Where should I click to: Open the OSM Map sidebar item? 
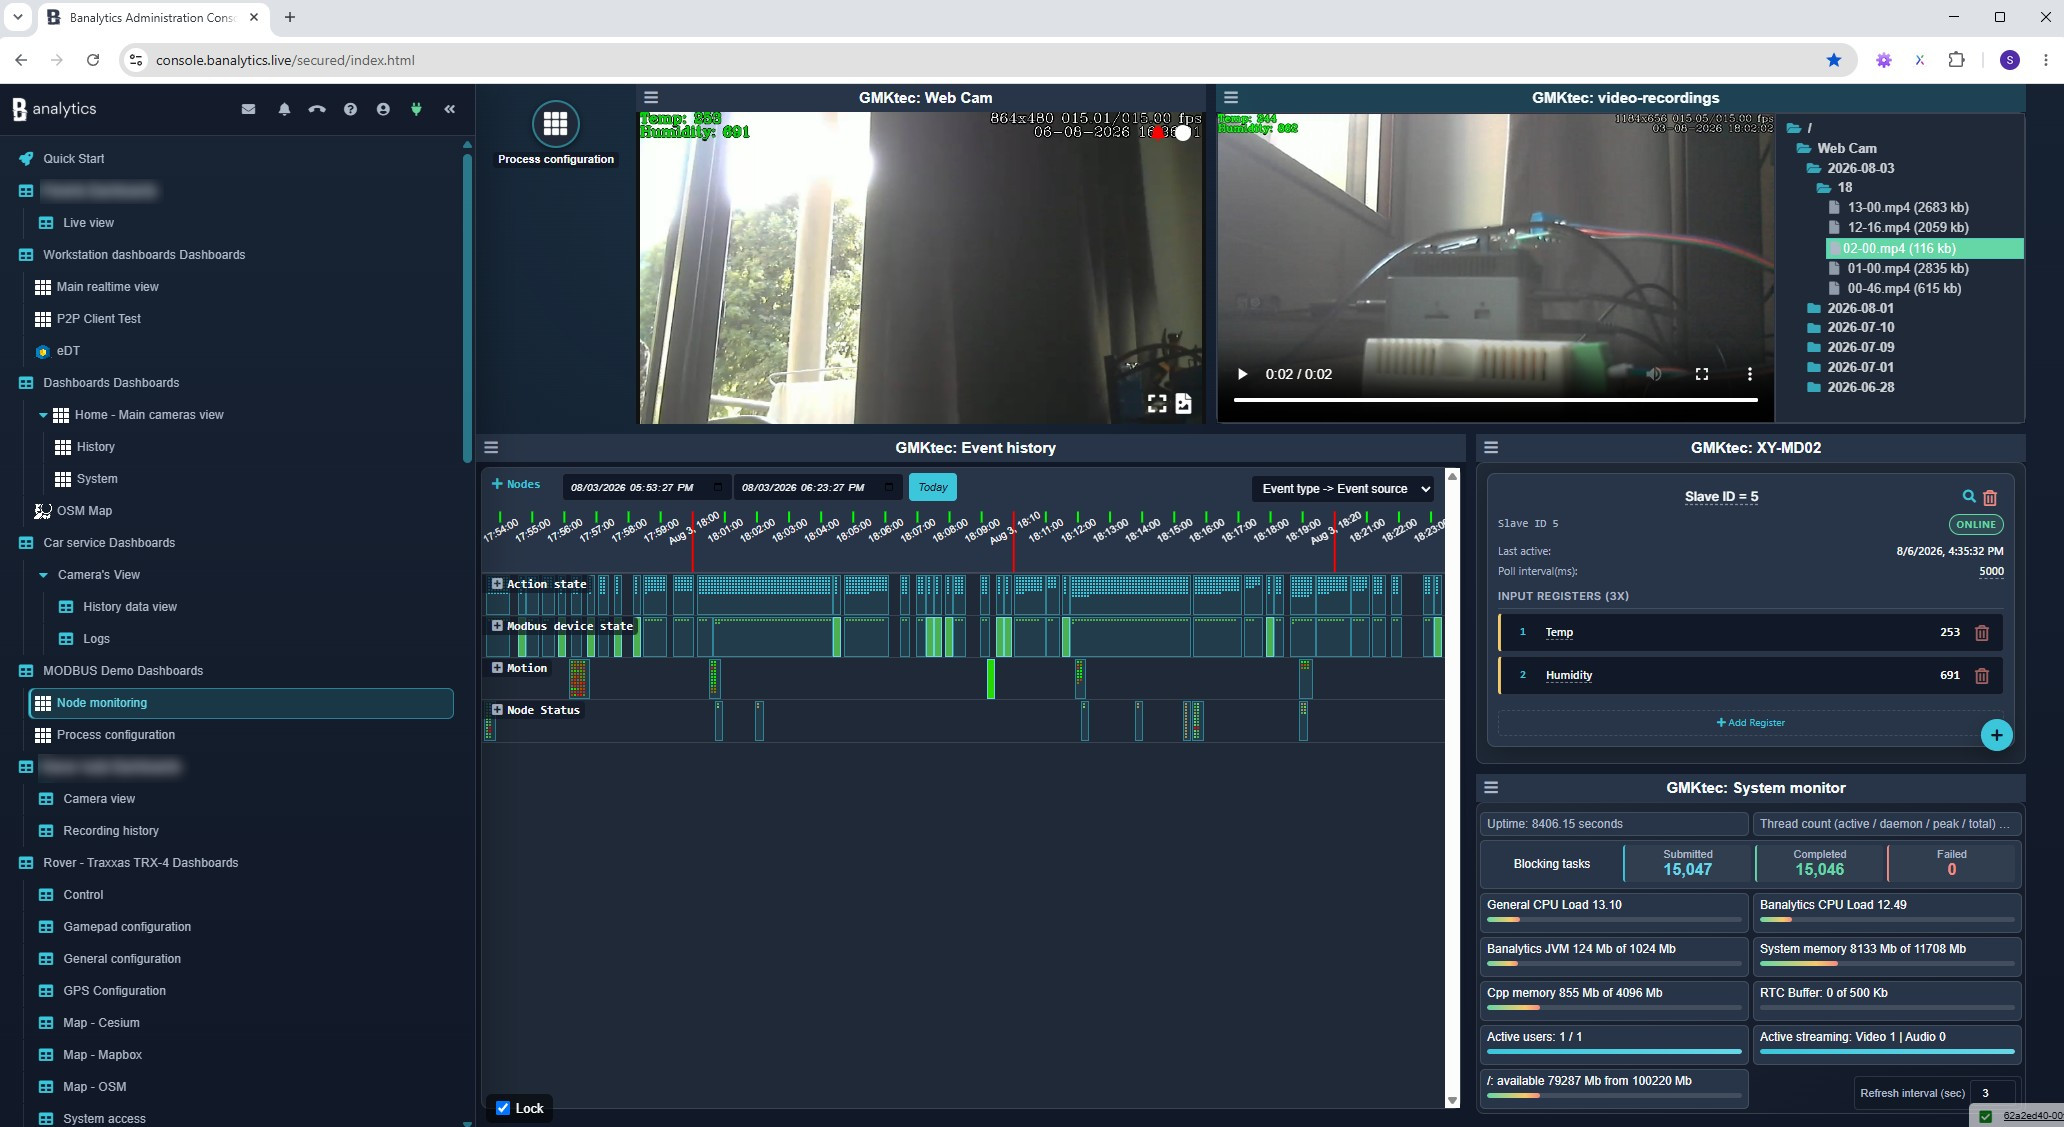click(x=84, y=511)
